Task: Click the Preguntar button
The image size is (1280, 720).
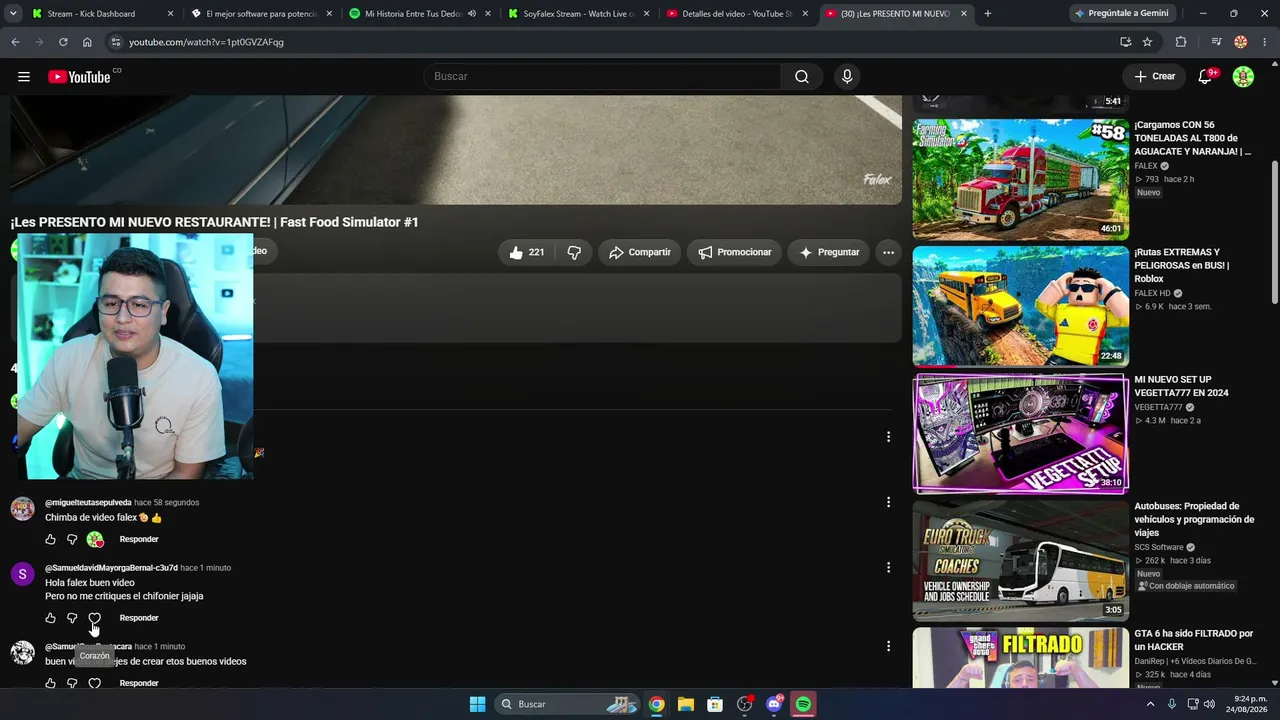Action: [829, 252]
